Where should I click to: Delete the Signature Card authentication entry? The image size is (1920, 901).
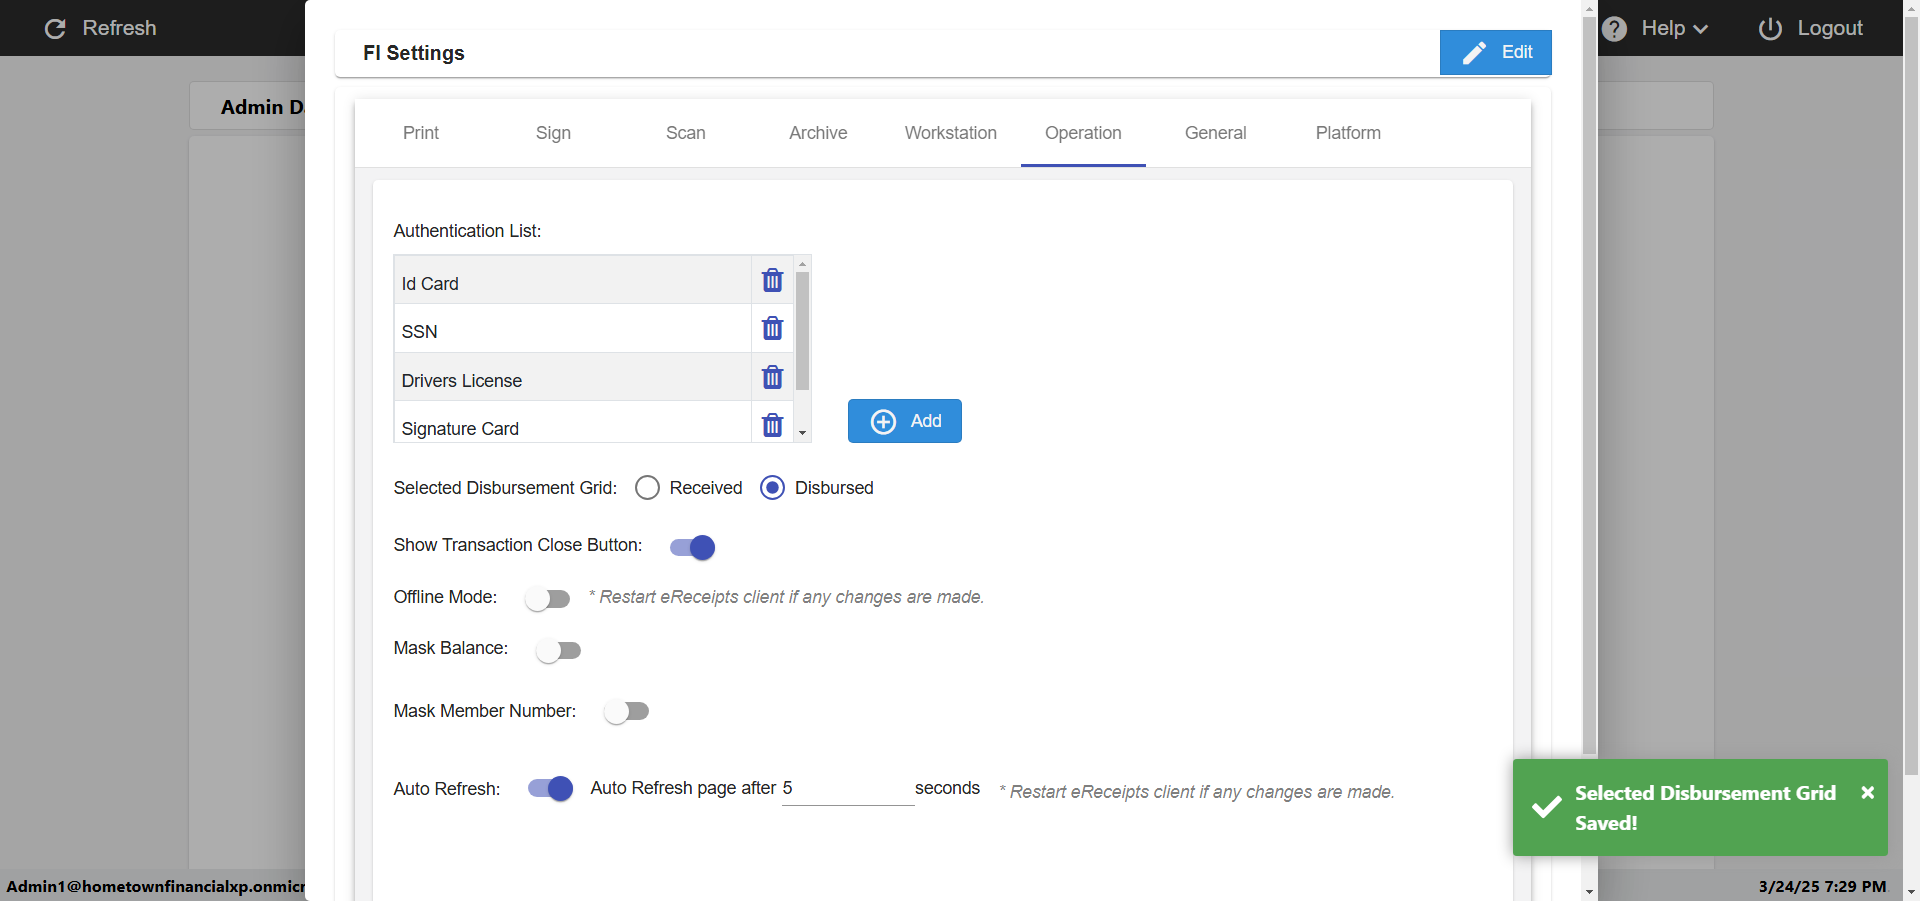coord(772,425)
